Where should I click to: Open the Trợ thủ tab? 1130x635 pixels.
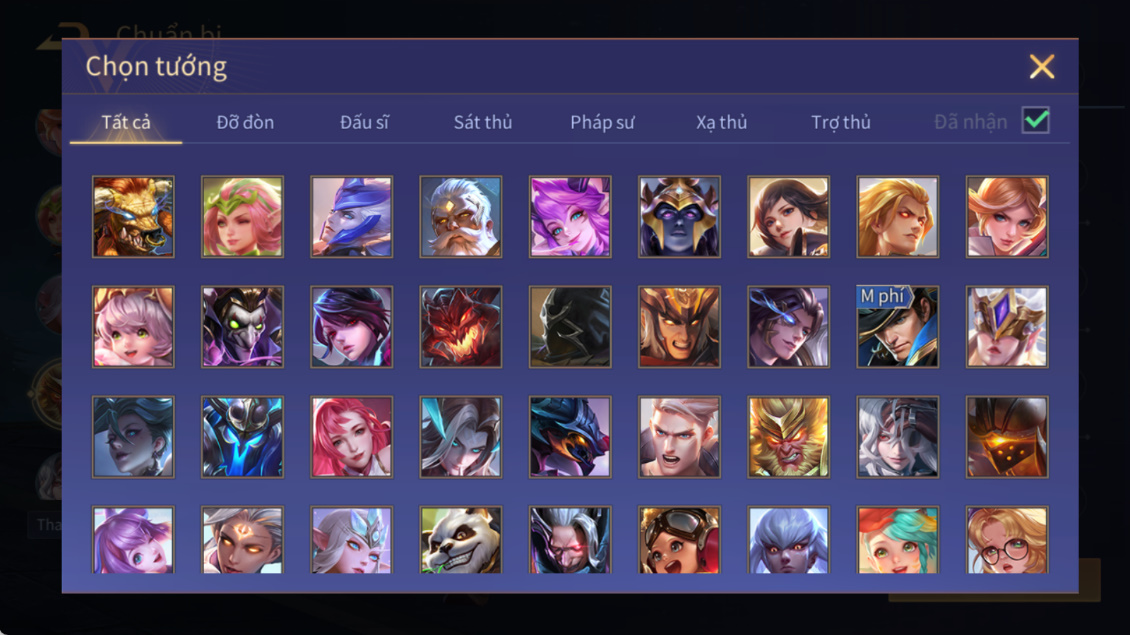pos(841,122)
